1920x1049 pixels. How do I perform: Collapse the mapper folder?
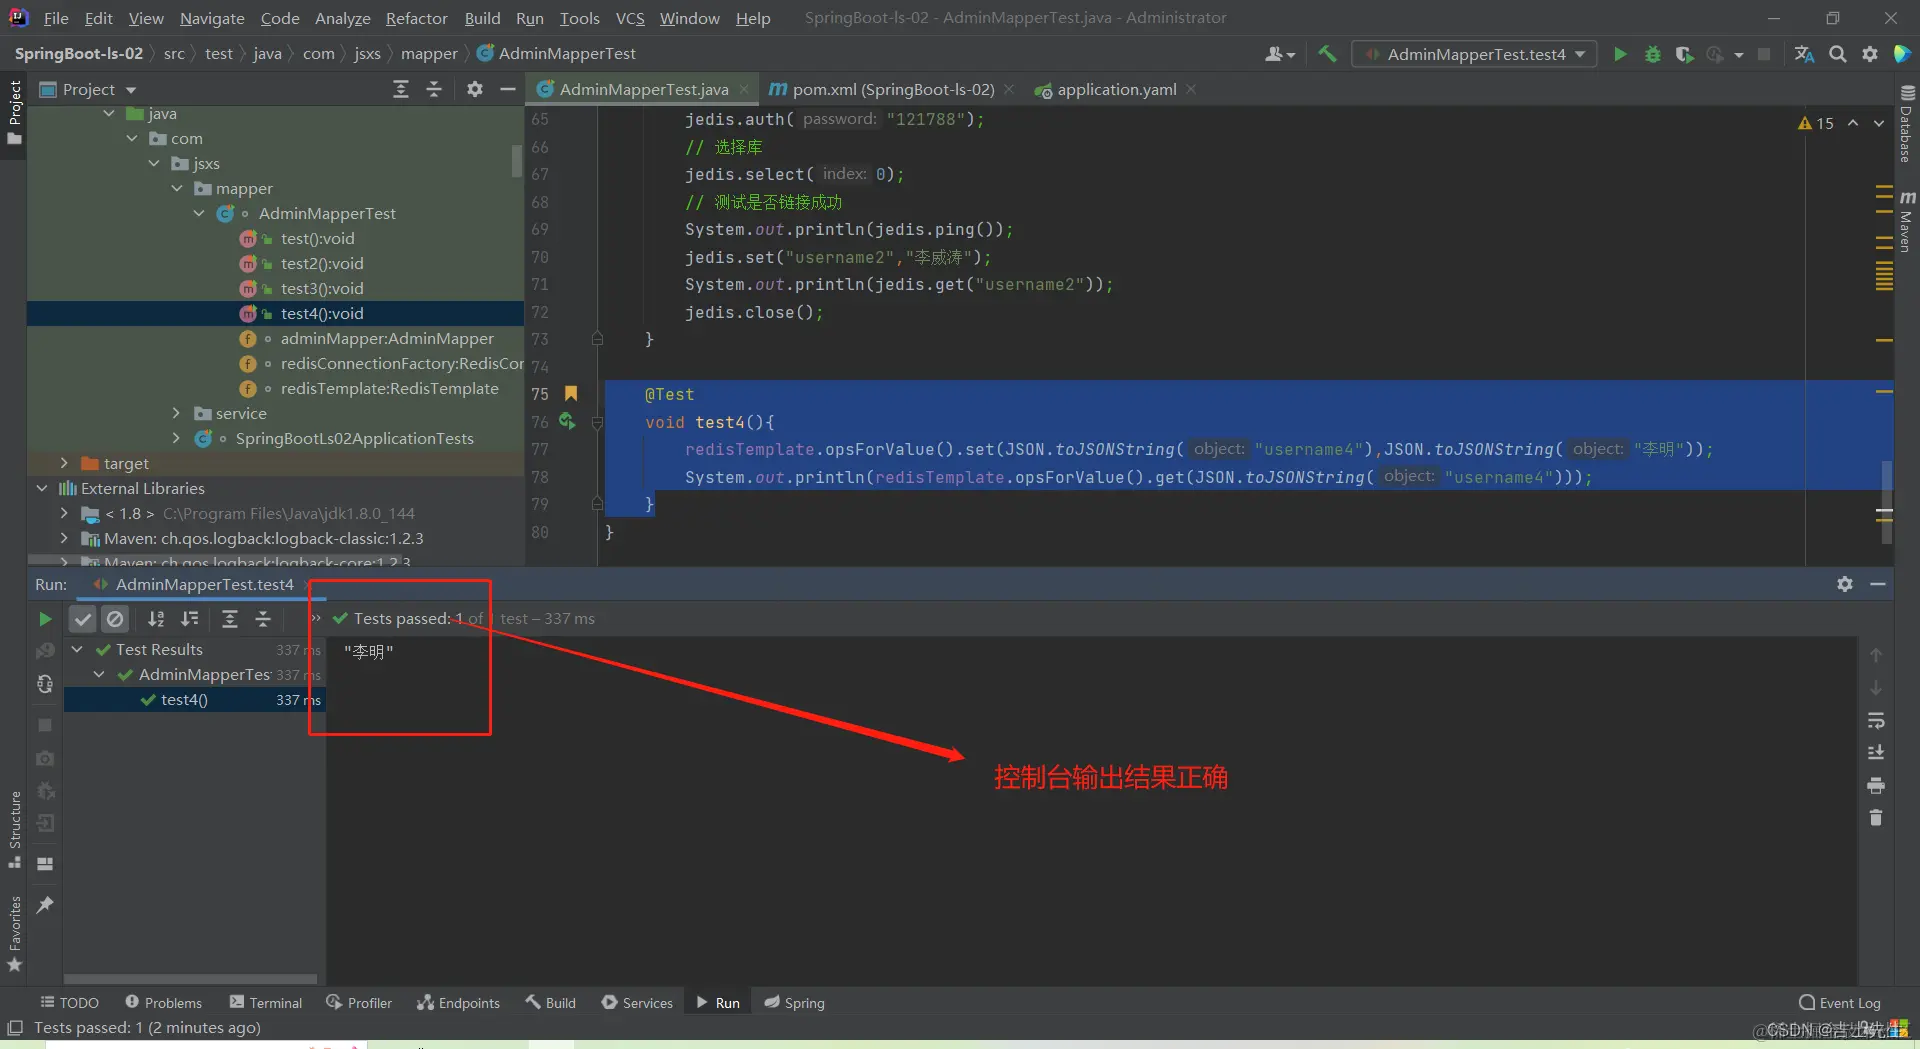pos(177,188)
